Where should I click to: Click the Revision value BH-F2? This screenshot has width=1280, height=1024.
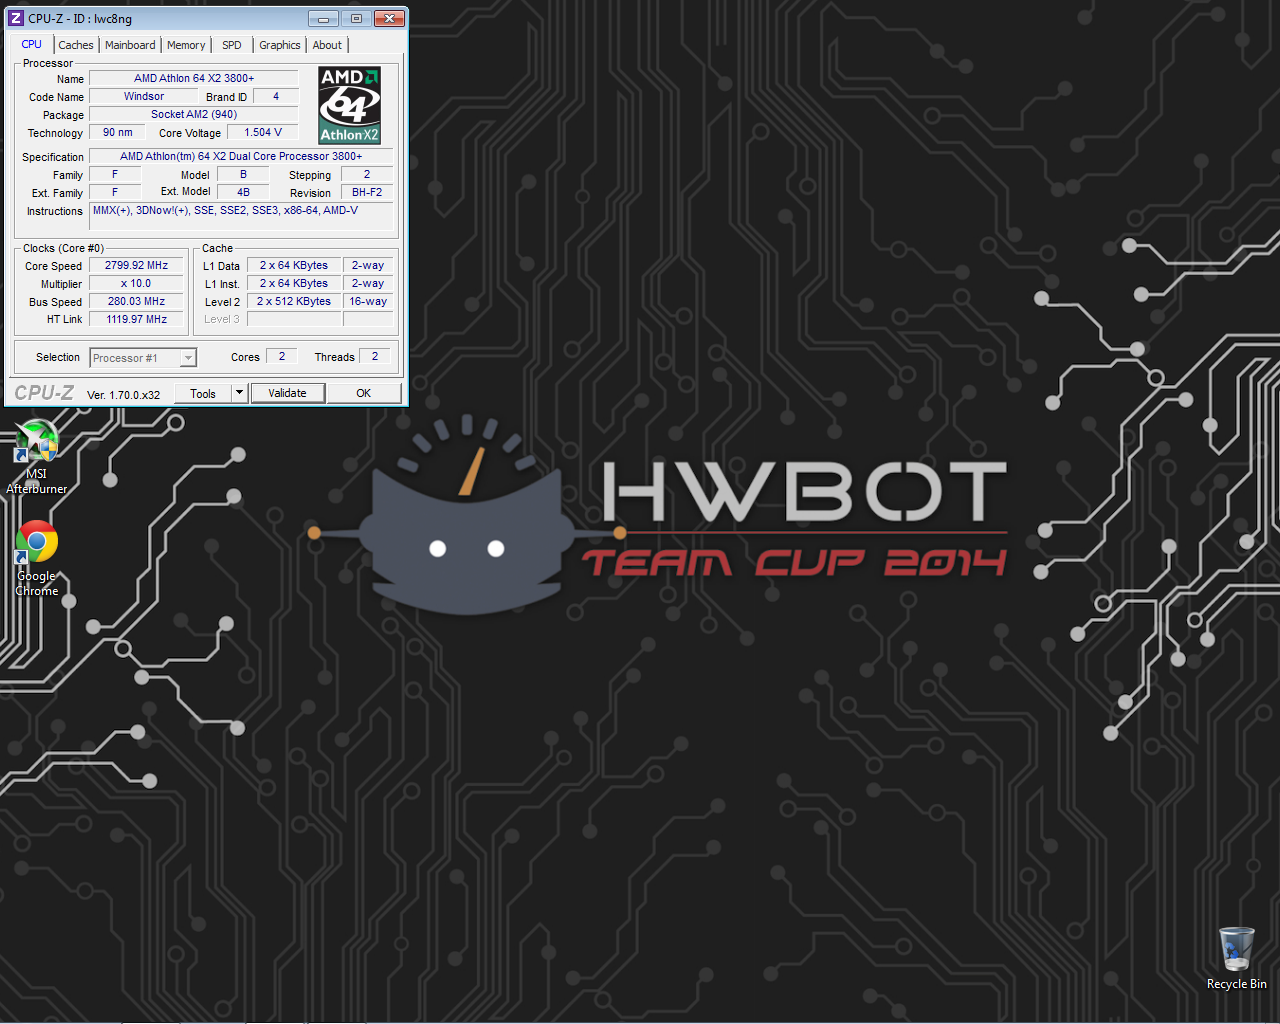pyautogui.click(x=367, y=192)
